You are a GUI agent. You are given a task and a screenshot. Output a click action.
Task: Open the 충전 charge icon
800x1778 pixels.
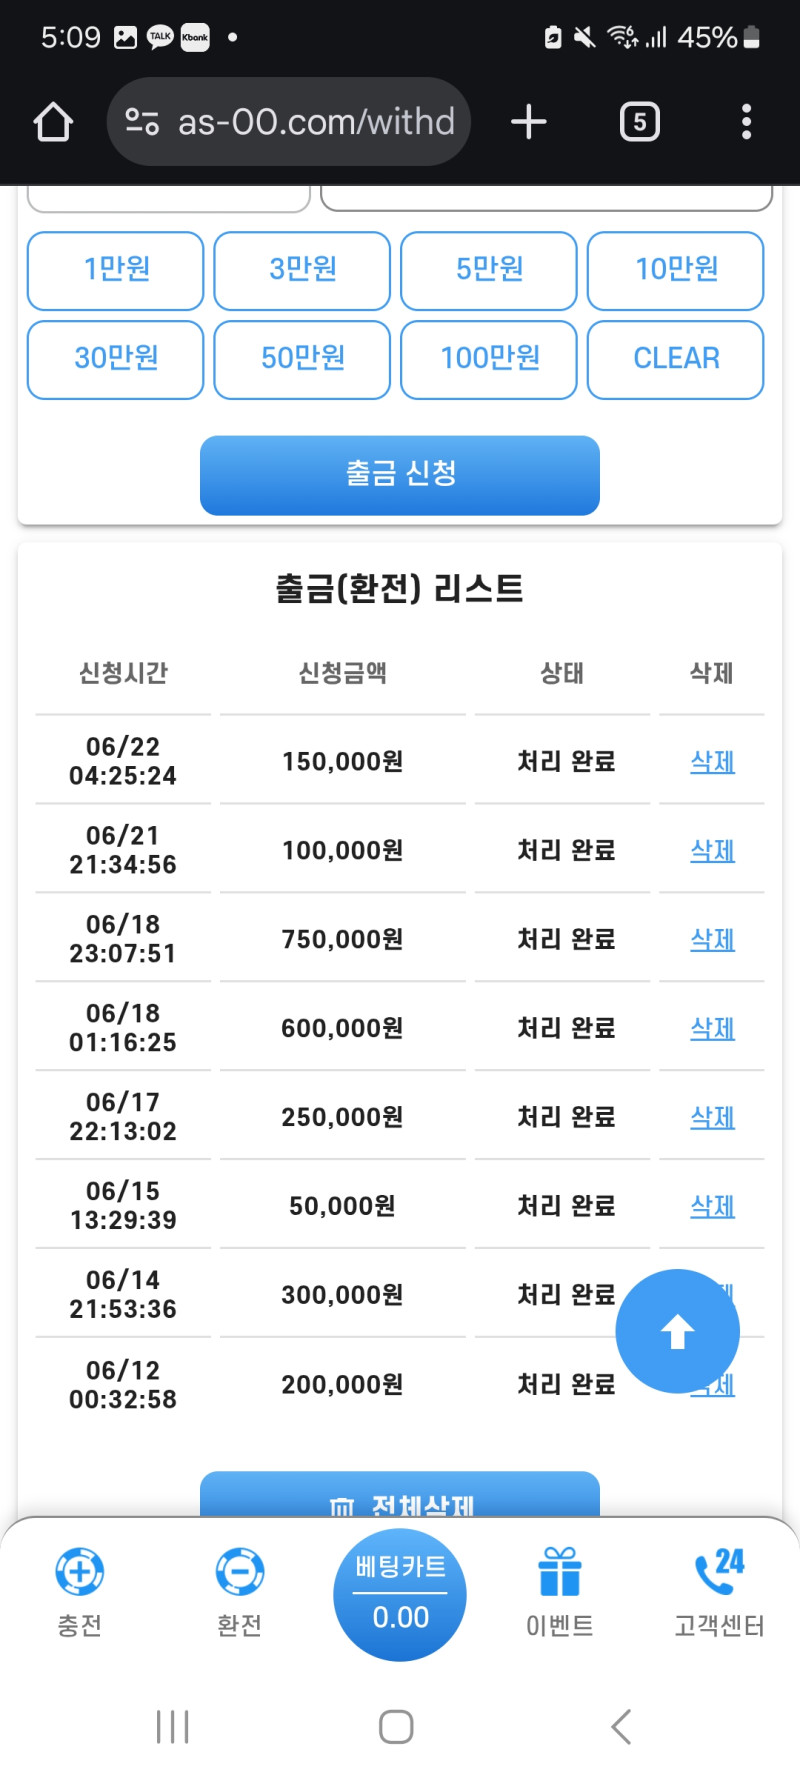tap(80, 1571)
